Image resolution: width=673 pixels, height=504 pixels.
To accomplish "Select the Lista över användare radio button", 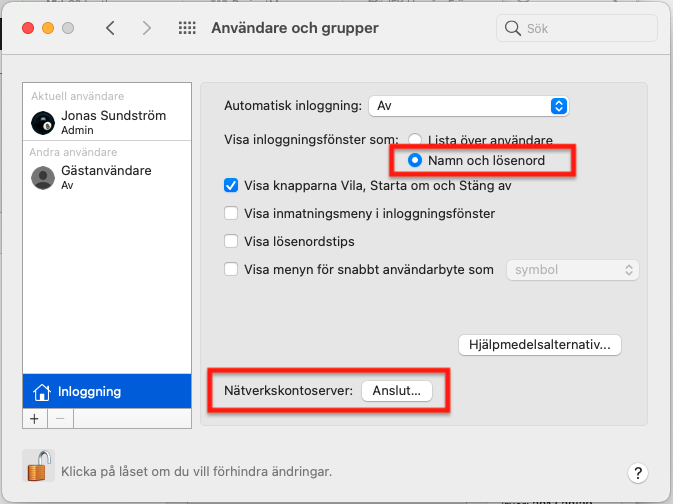I will click(415, 140).
